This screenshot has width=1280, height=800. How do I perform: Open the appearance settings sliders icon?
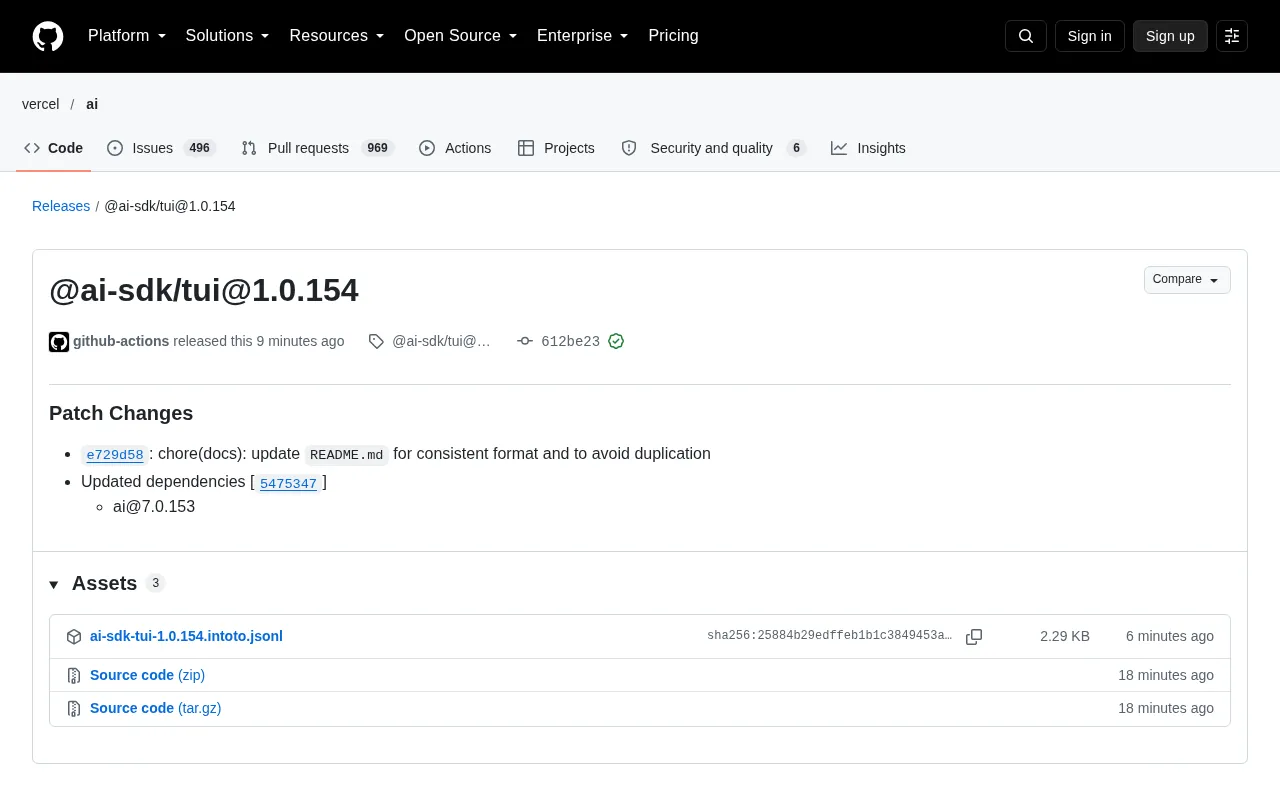[x=1232, y=36]
